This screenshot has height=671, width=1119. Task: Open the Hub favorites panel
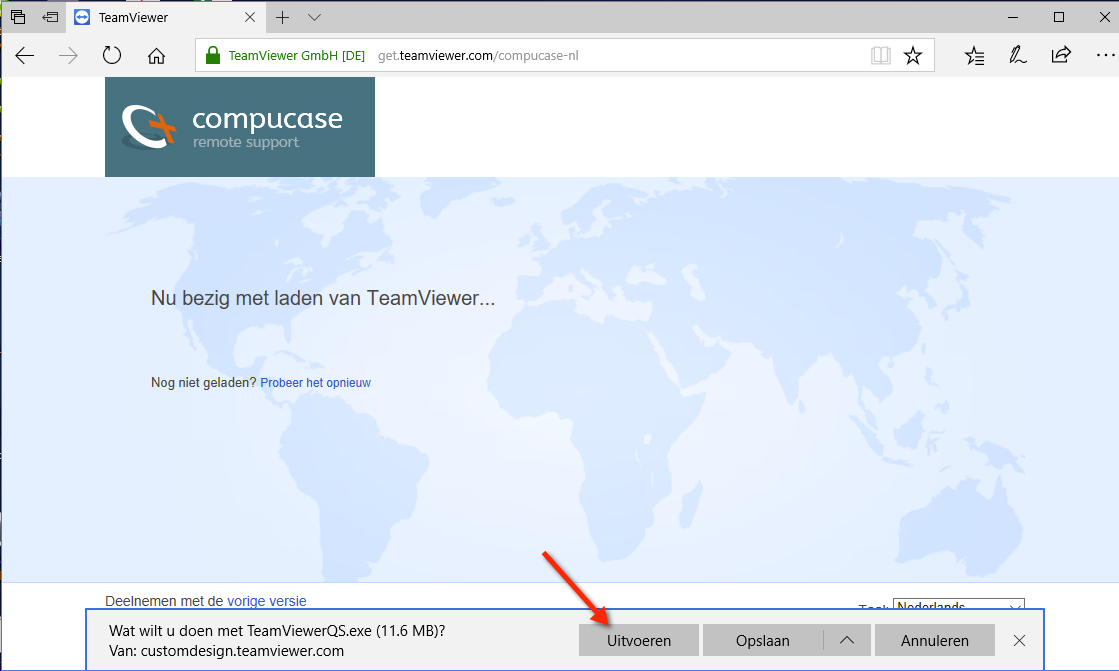(974, 56)
